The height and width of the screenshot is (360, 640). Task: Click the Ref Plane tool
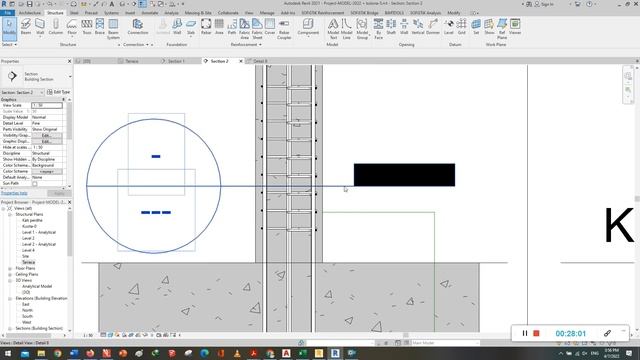pyautogui.click(x=502, y=29)
